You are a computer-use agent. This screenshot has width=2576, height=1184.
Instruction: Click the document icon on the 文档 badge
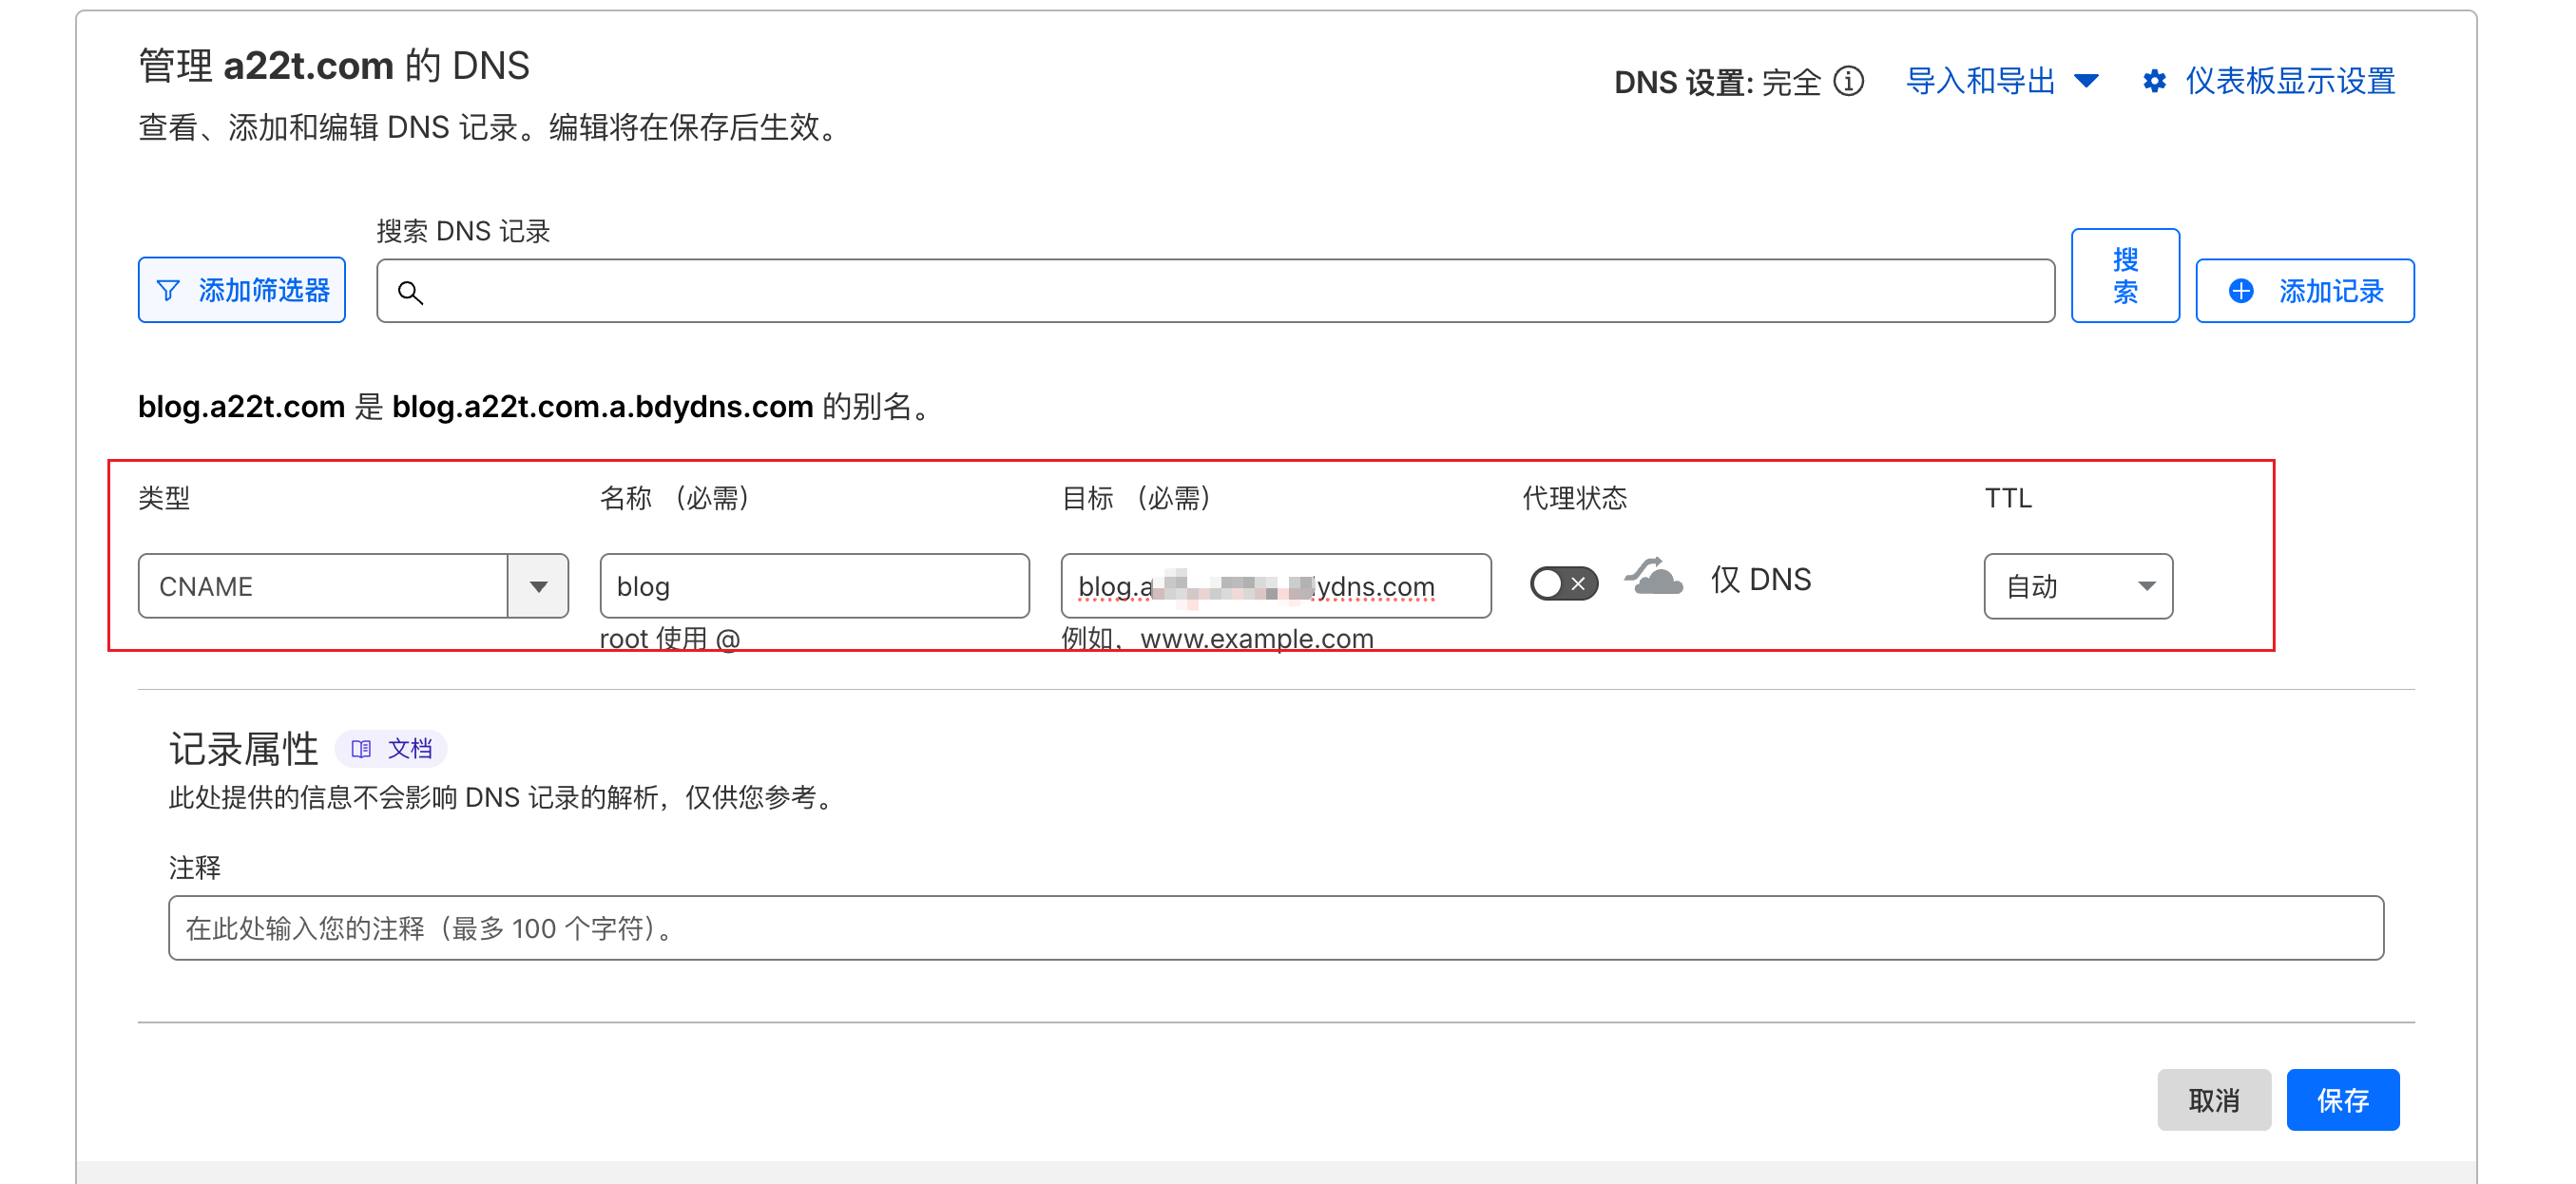[x=362, y=748]
